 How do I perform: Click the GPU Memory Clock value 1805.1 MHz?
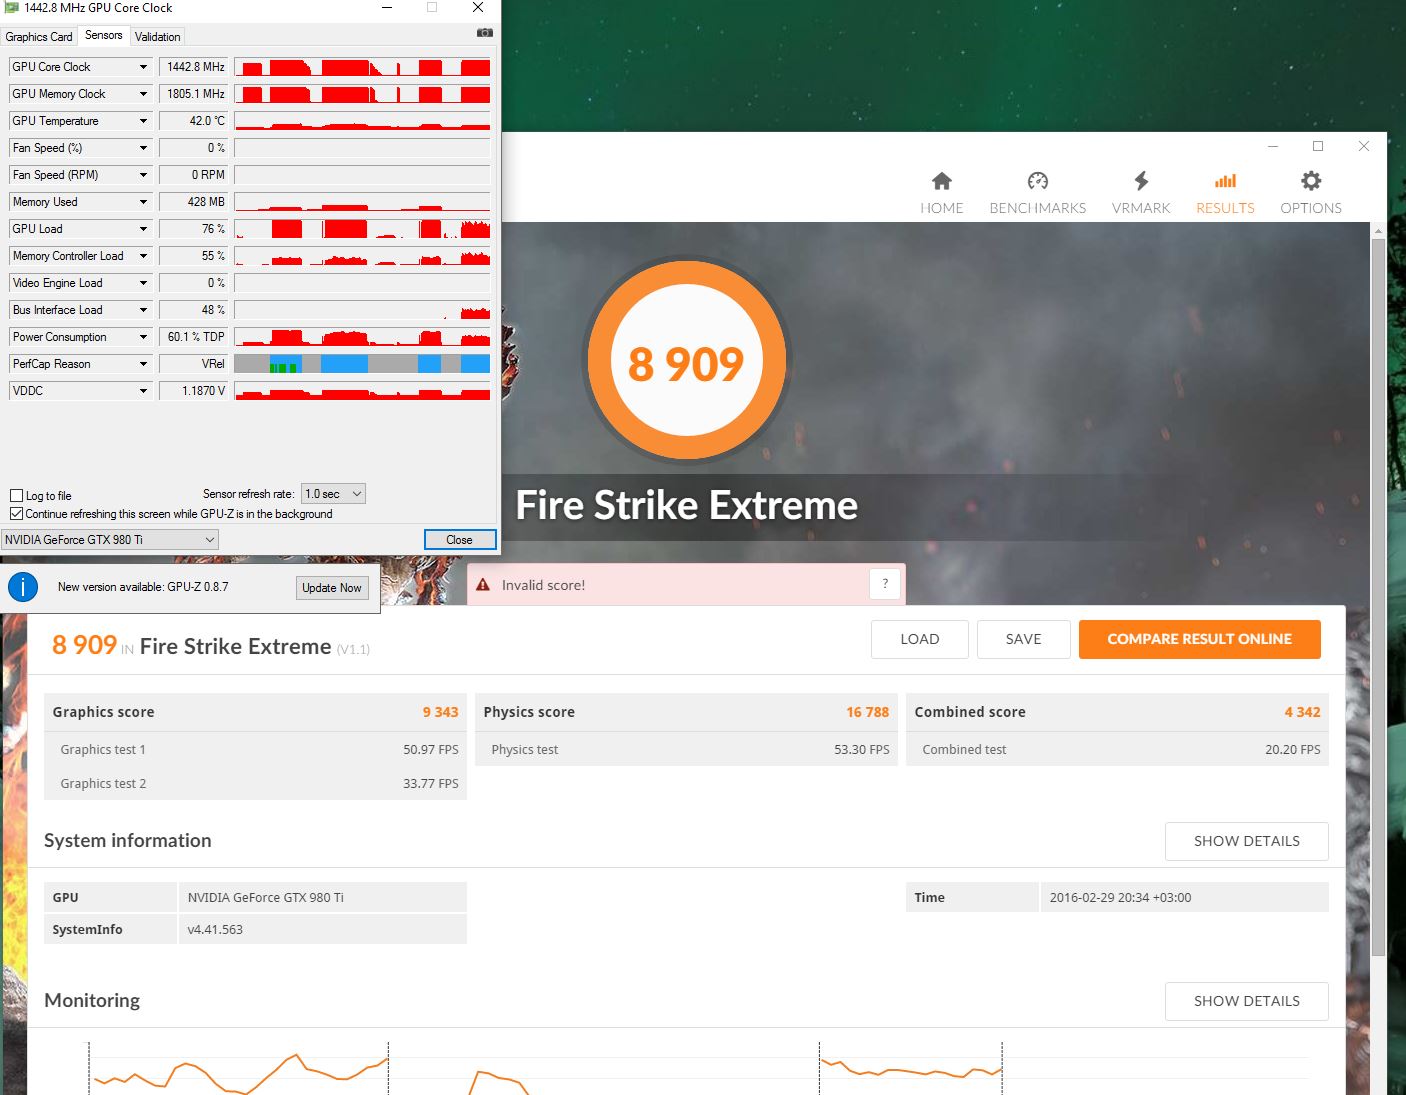tap(194, 94)
